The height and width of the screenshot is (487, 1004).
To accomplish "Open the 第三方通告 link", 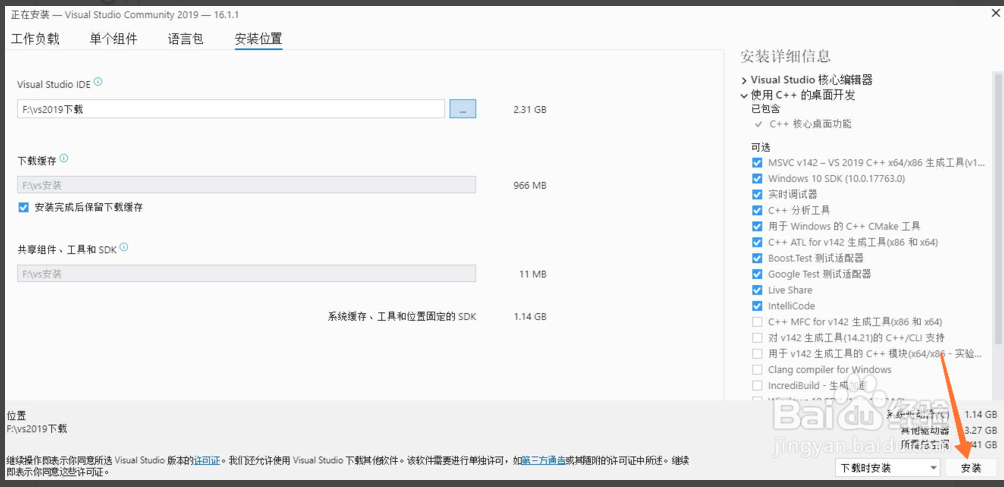I will (x=544, y=460).
